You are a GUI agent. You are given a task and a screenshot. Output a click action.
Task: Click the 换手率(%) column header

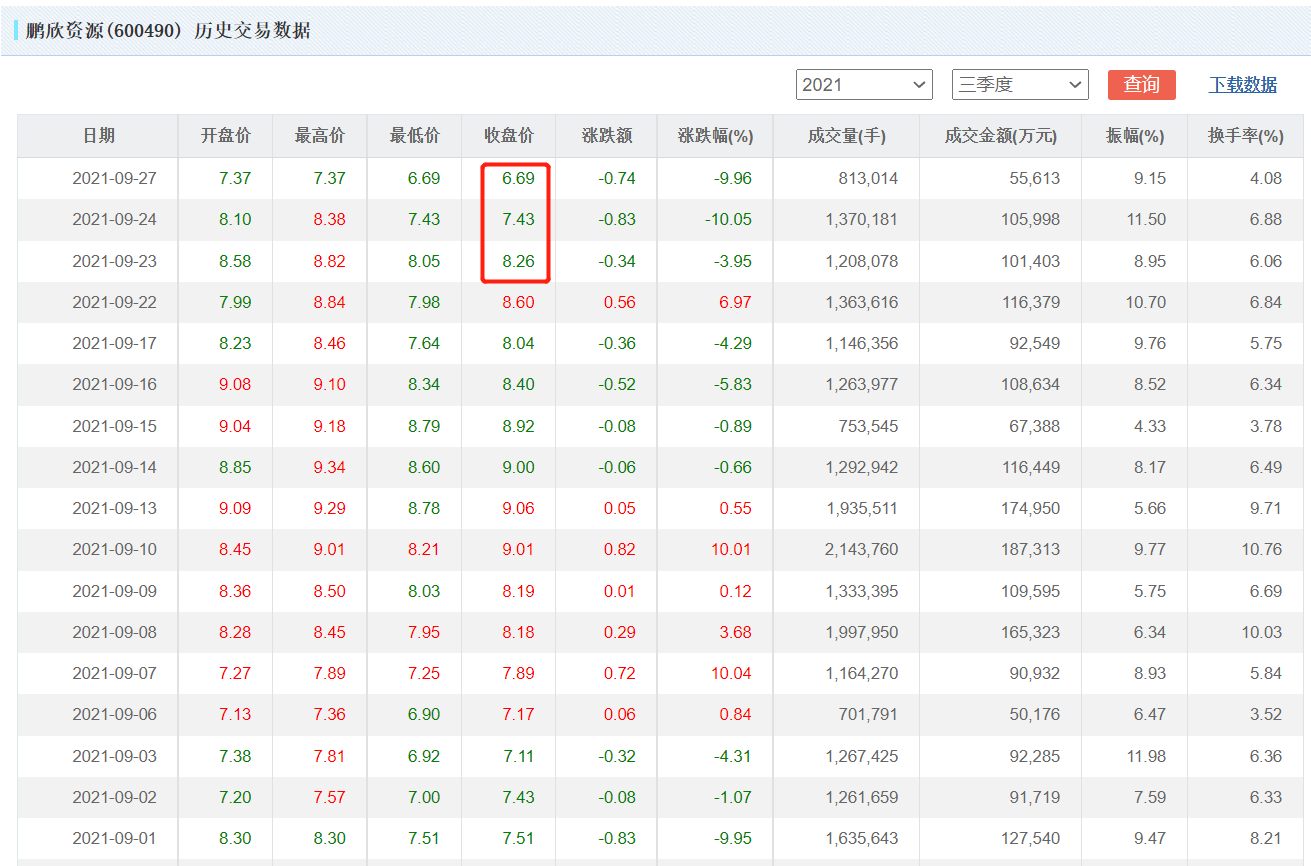click(x=1246, y=136)
